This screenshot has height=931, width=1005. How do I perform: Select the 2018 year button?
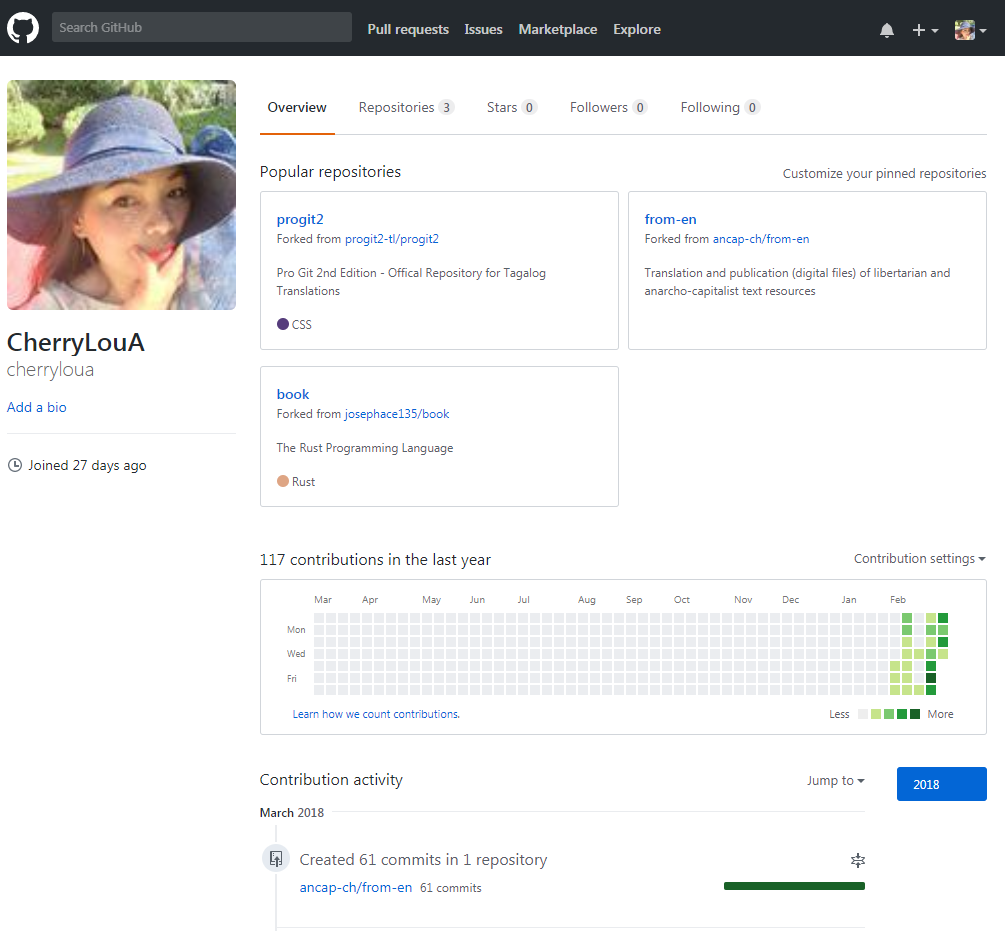coord(942,784)
